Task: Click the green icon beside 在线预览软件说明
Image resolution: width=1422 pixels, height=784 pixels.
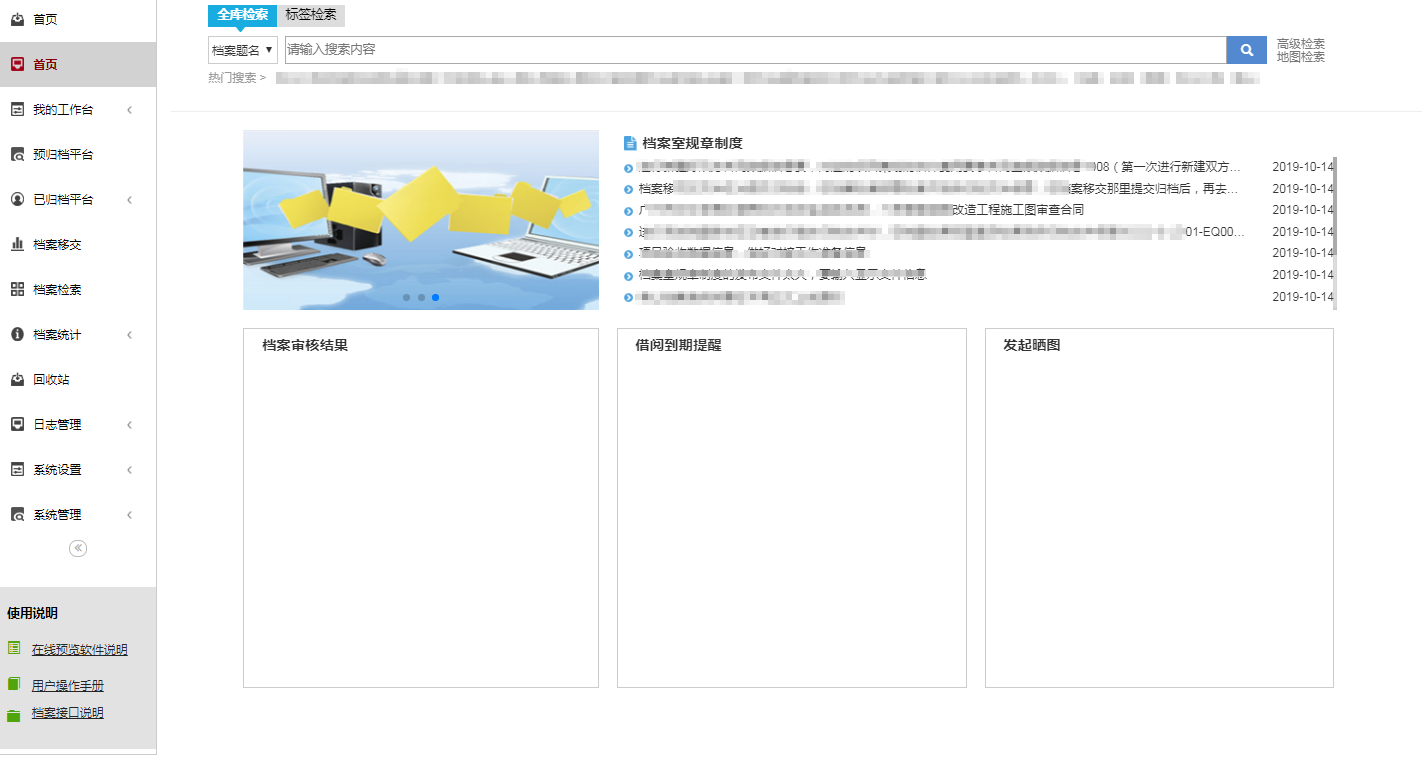Action: coord(14,648)
